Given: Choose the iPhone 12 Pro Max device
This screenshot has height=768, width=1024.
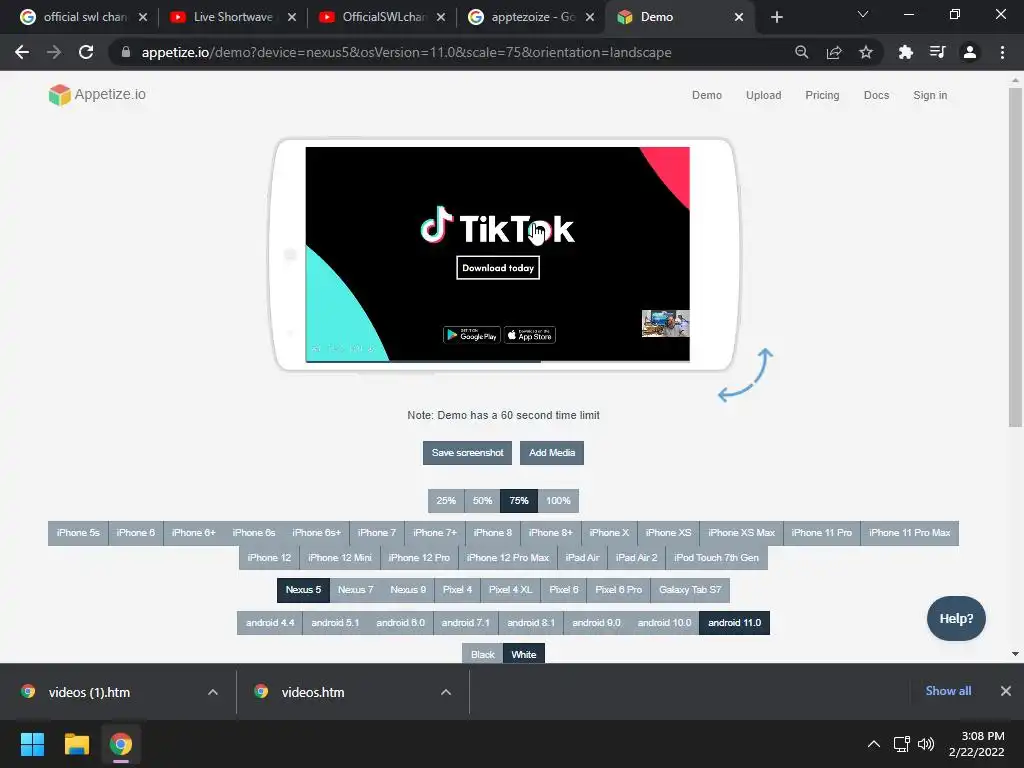Looking at the screenshot, I should (x=507, y=558).
